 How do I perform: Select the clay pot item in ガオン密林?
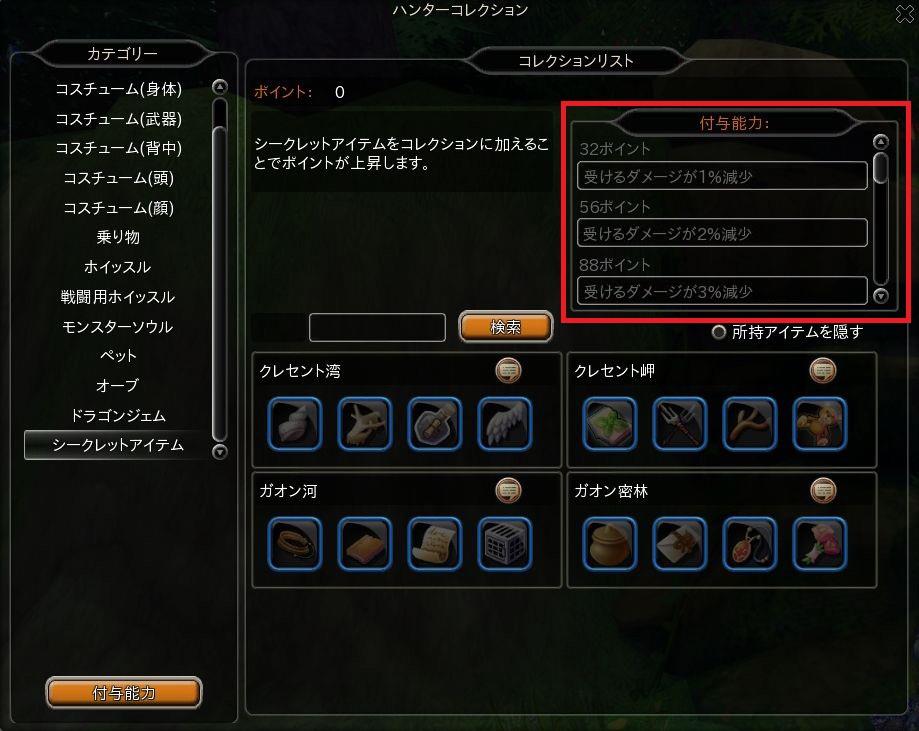point(610,544)
